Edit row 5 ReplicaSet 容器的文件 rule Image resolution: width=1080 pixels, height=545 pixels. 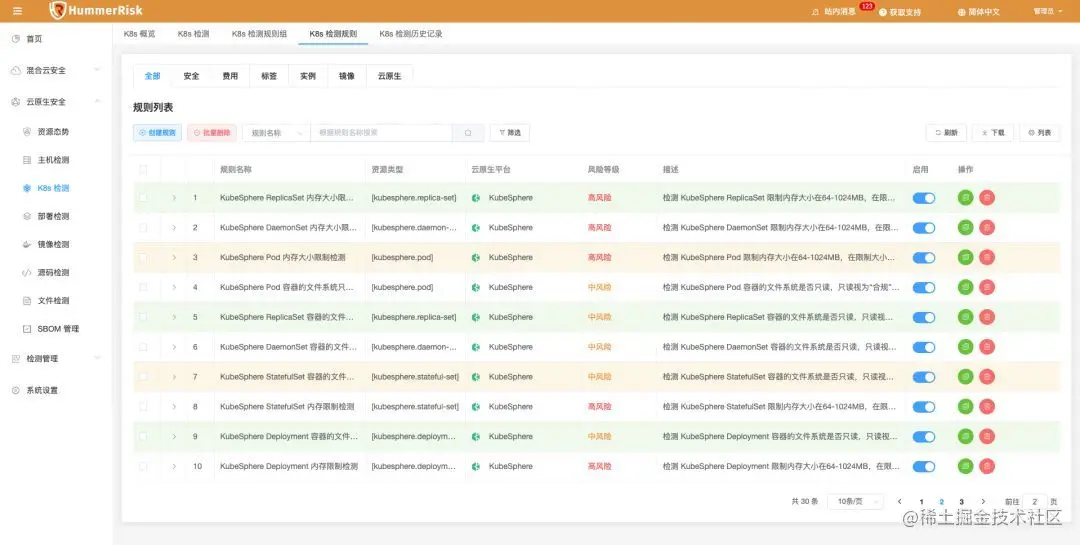tap(966, 317)
